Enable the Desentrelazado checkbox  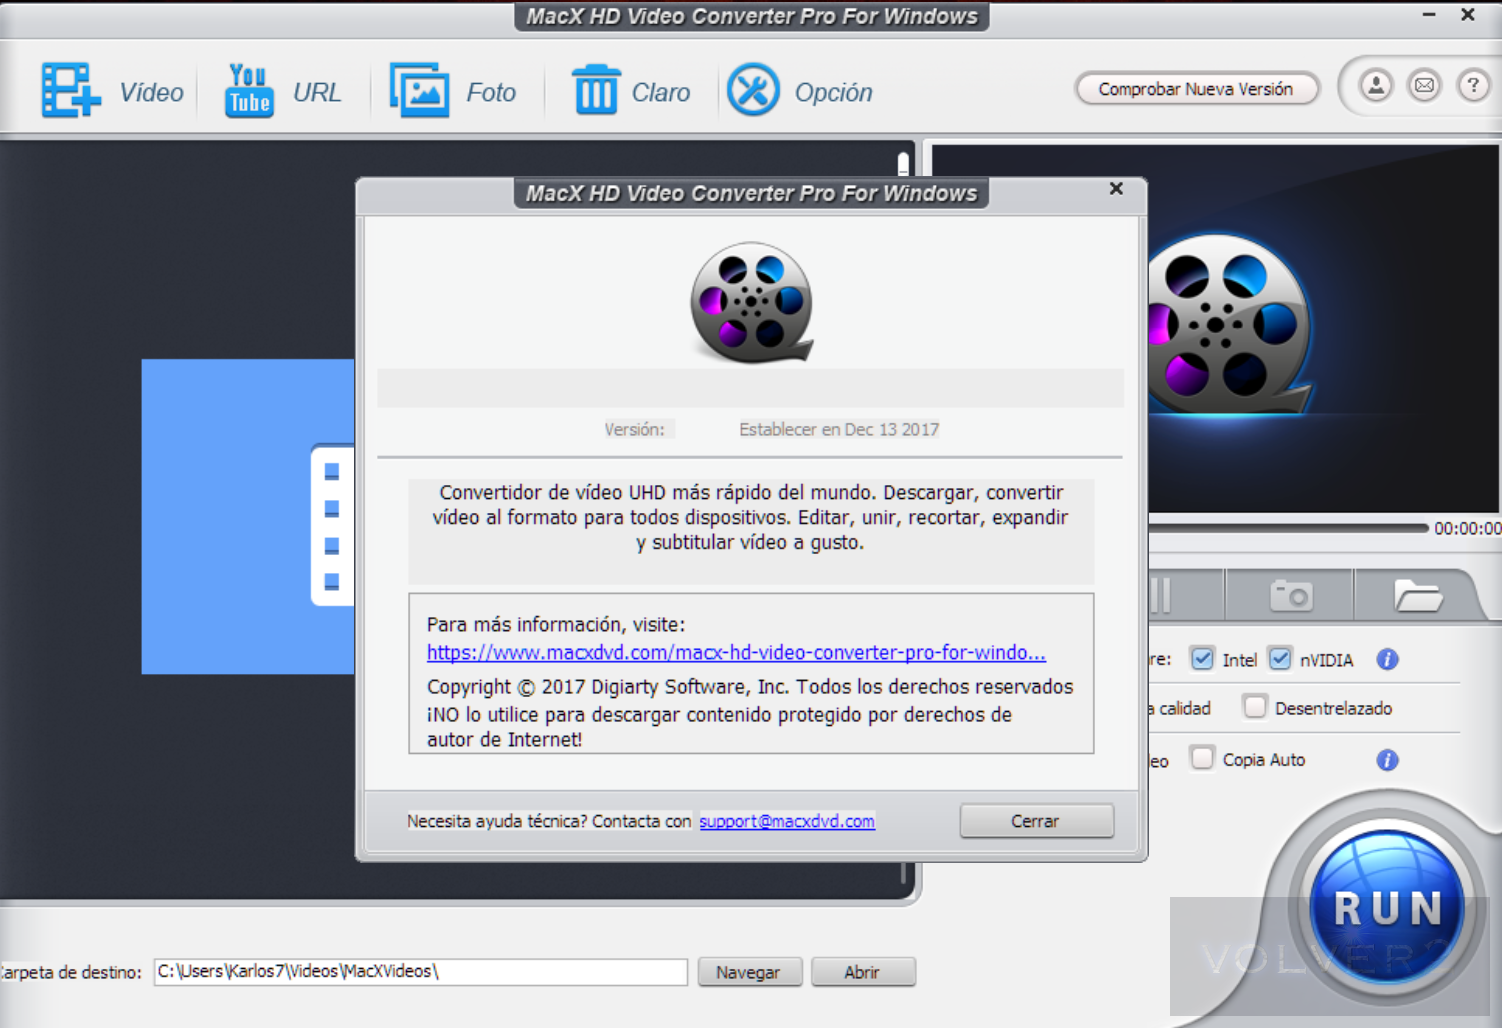[1255, 707]
